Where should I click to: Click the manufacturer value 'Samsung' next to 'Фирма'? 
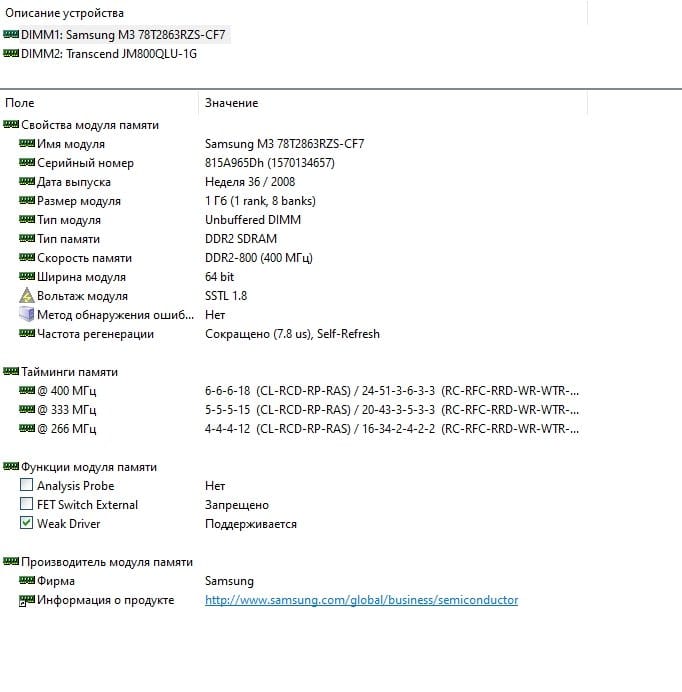[x=230, y=581]
